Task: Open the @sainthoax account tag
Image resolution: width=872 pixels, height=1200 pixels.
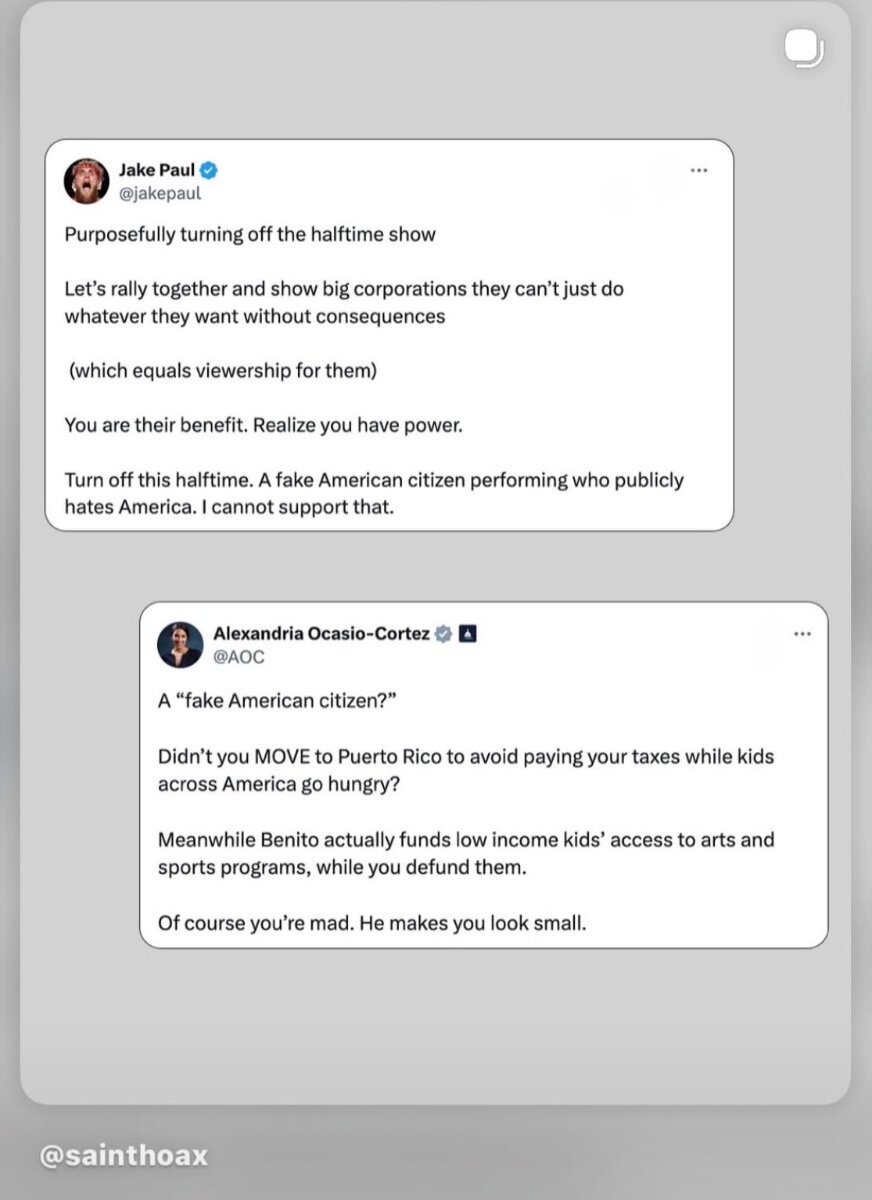Action: point(124,1155)
